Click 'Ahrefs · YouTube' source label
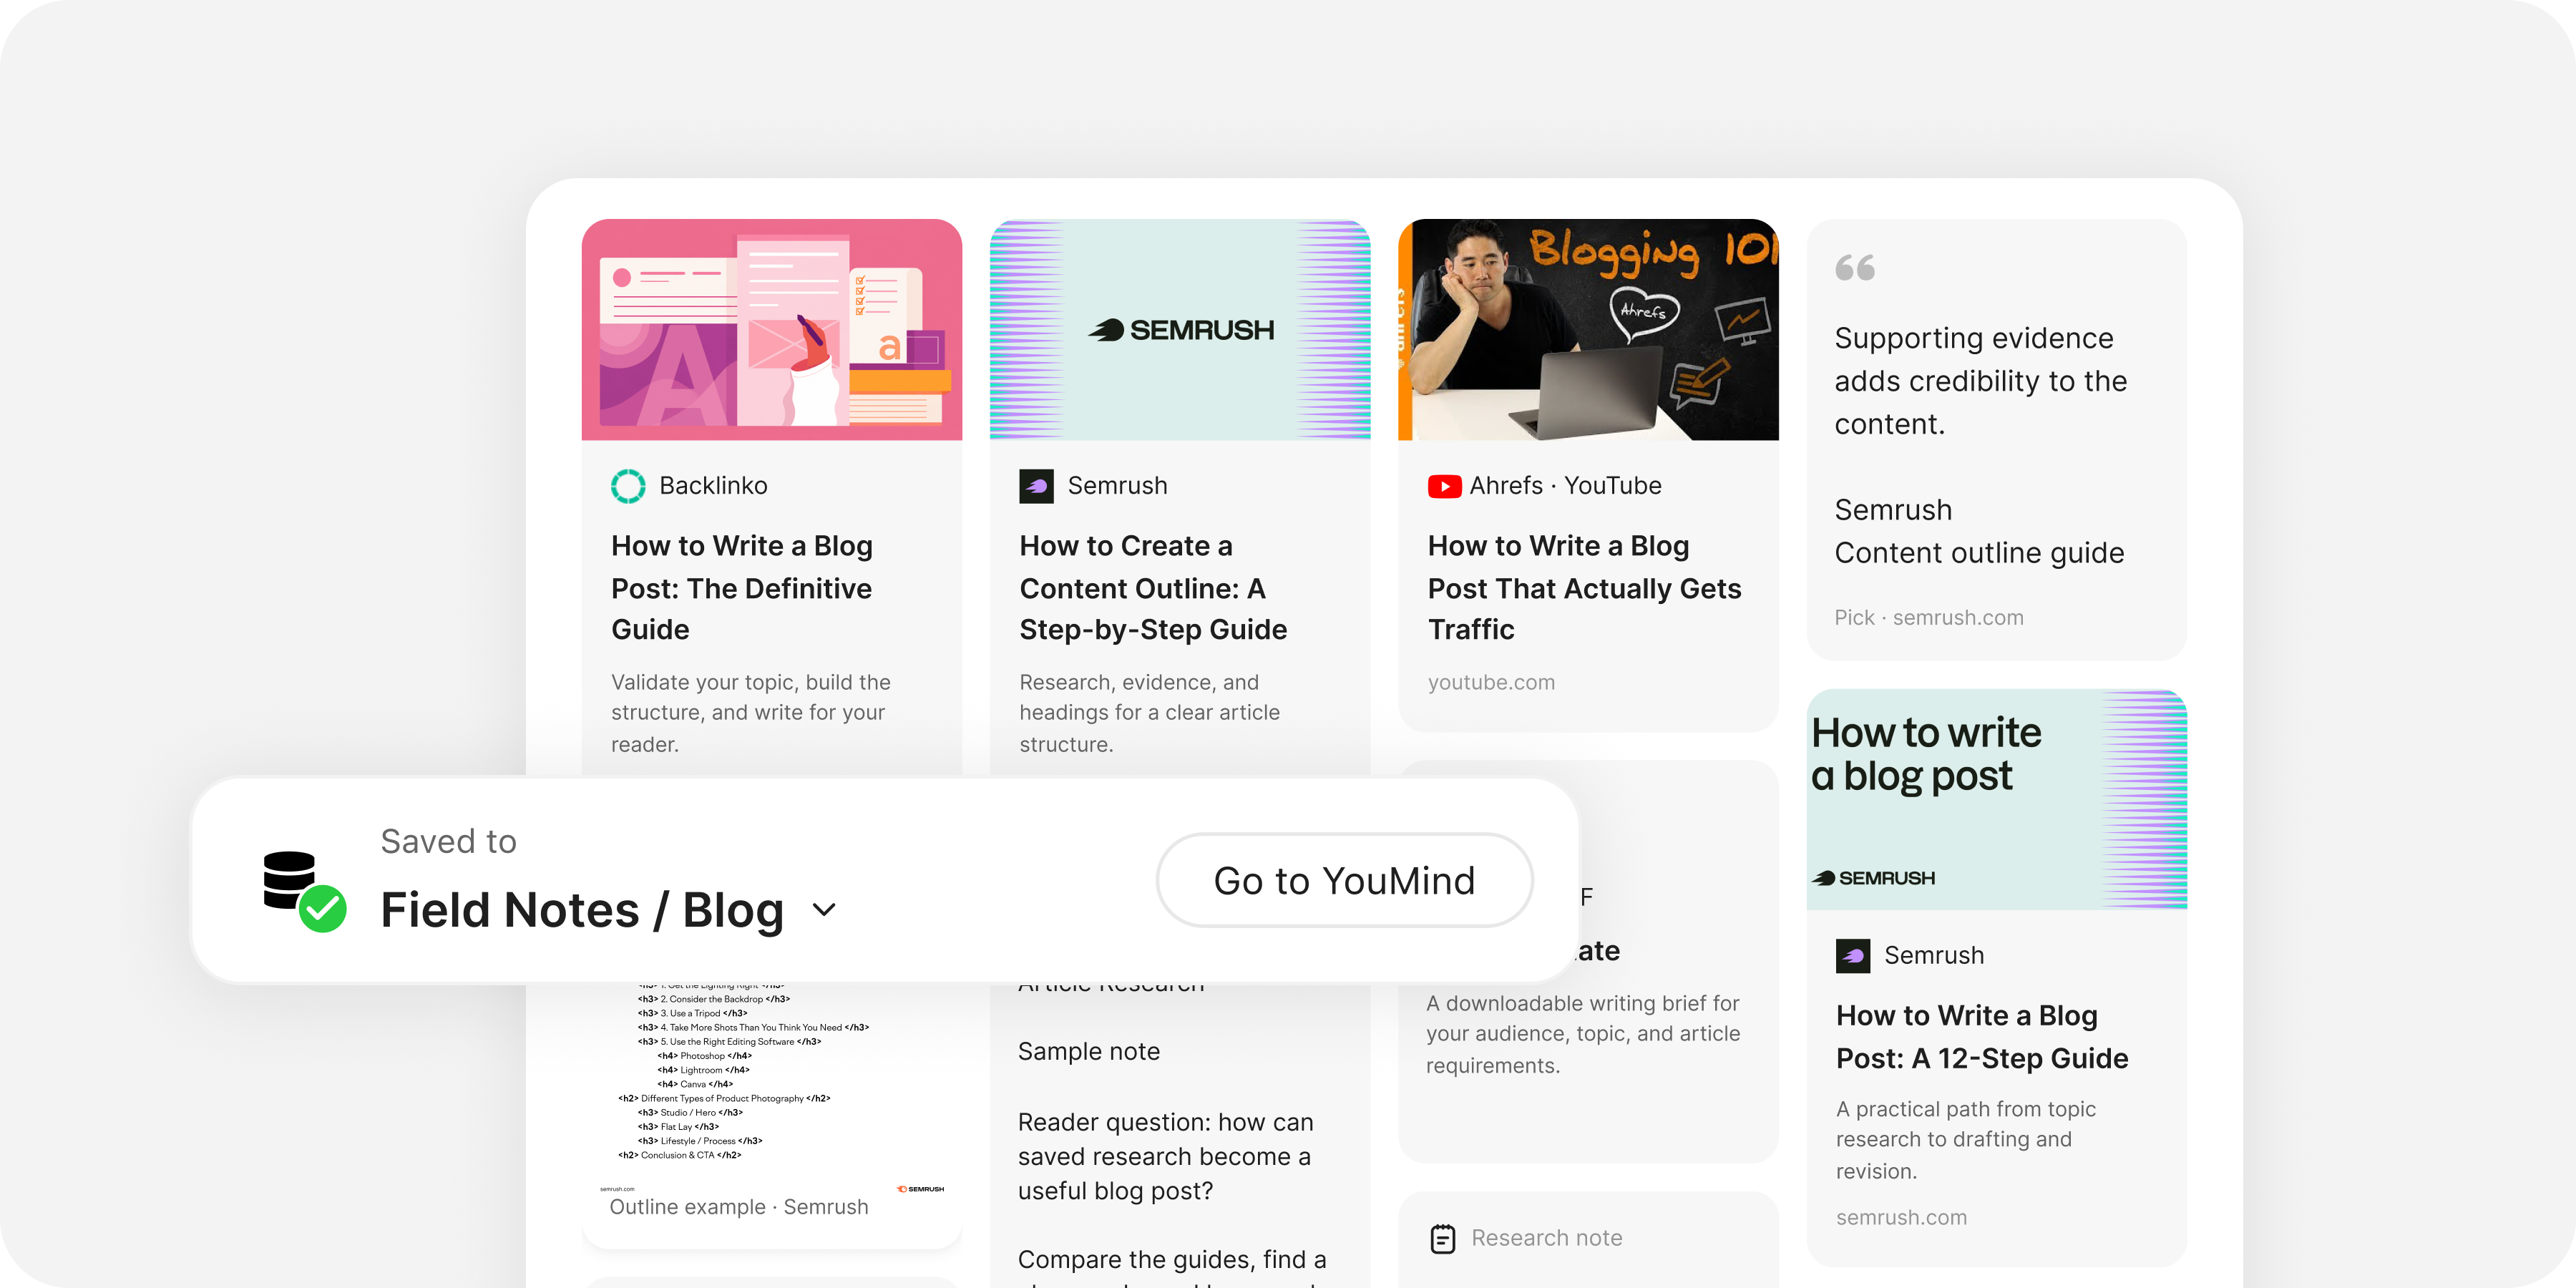 coord(1565,486)
